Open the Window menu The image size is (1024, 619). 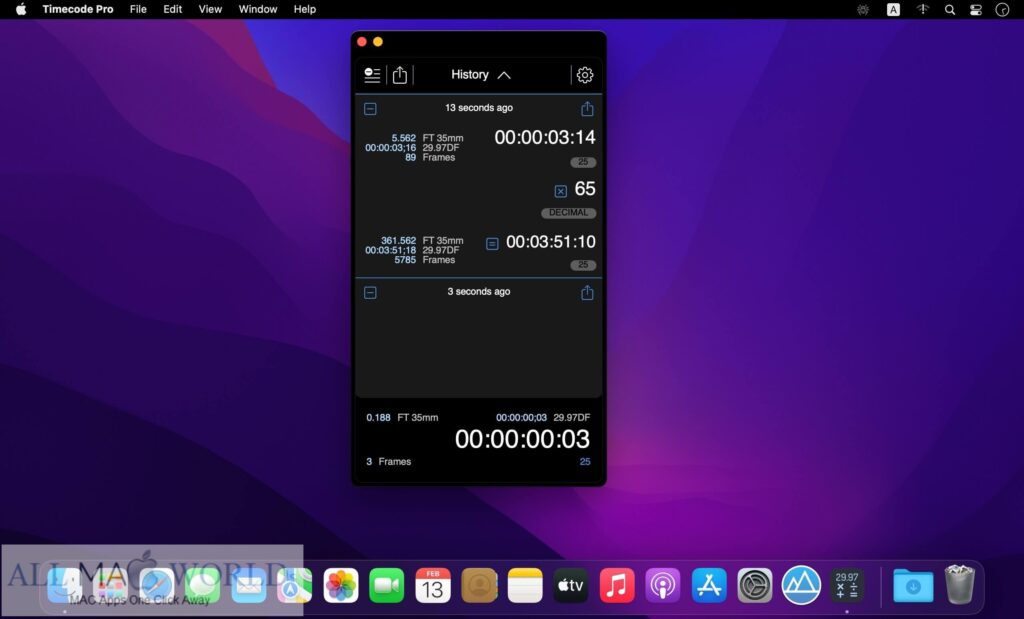pos(257,9)
